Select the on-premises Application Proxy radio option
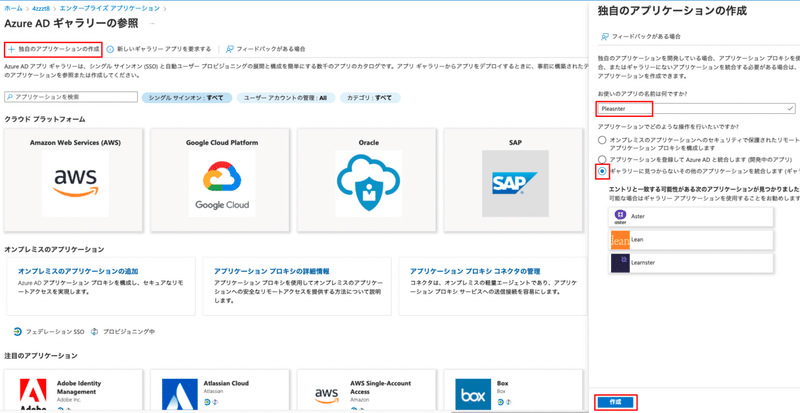This screenshot has width=800, height=413. click(x=603, y=140)
